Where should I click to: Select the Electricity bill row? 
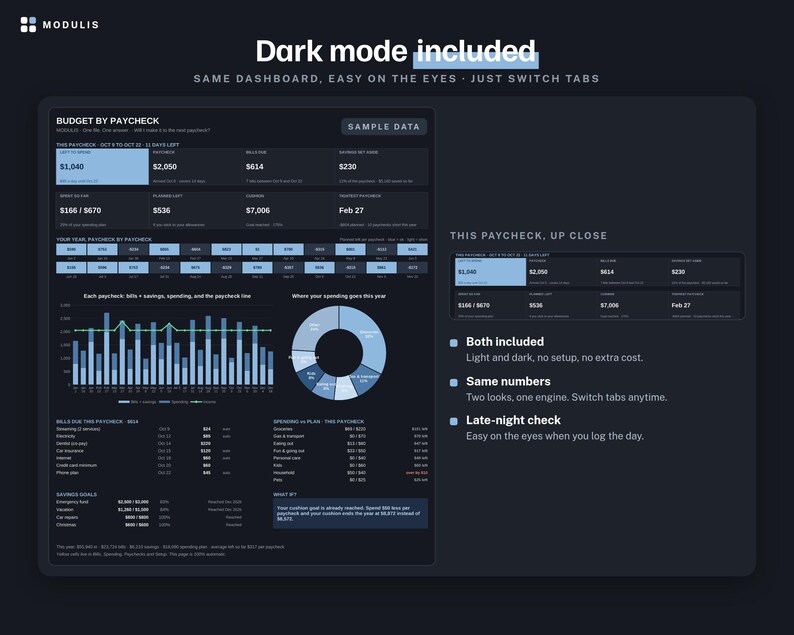click(144, 436)
